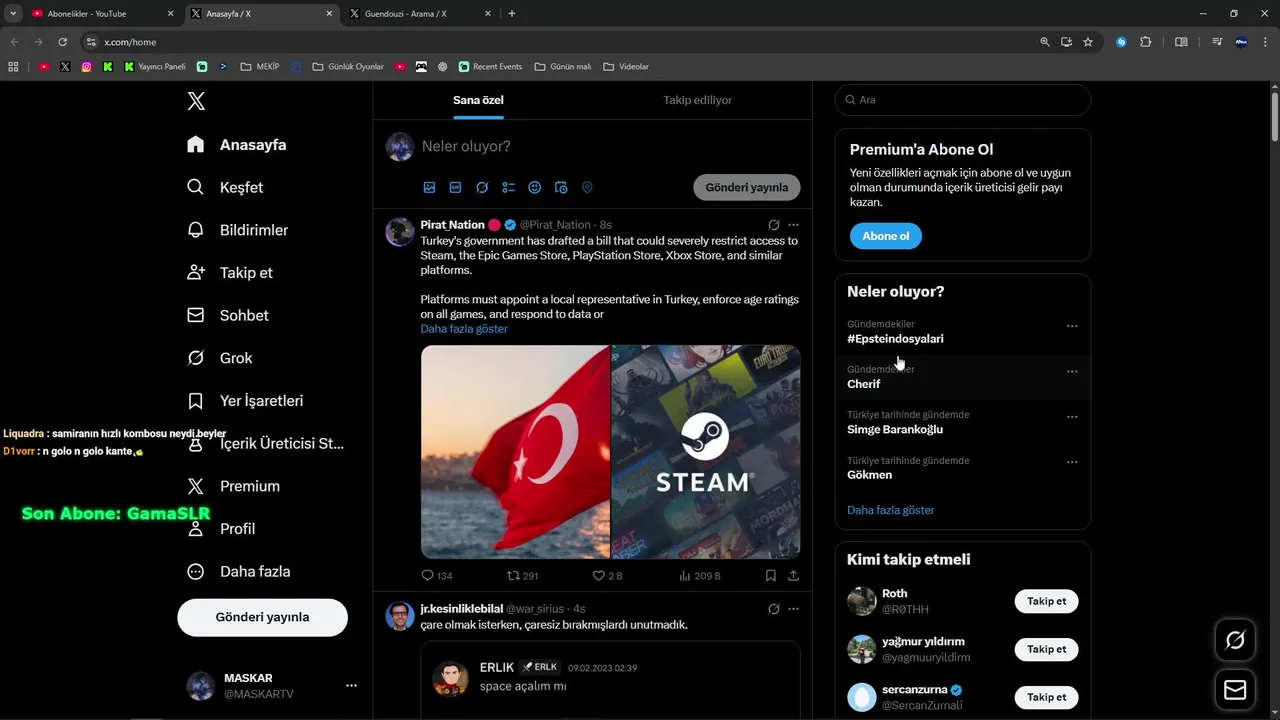Add a poll in the composer

508,187
